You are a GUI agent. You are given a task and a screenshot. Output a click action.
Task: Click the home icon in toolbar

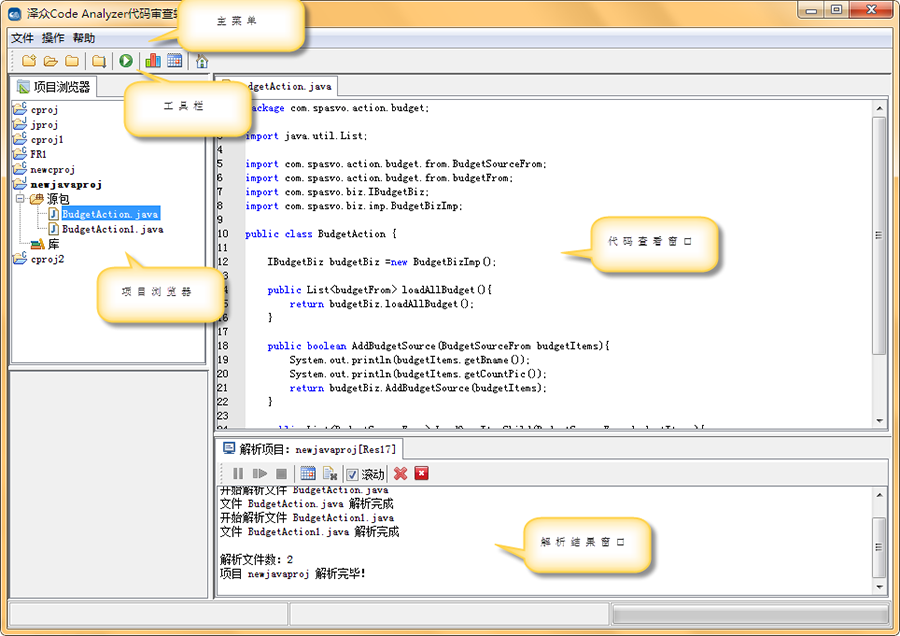click(202, 61)
